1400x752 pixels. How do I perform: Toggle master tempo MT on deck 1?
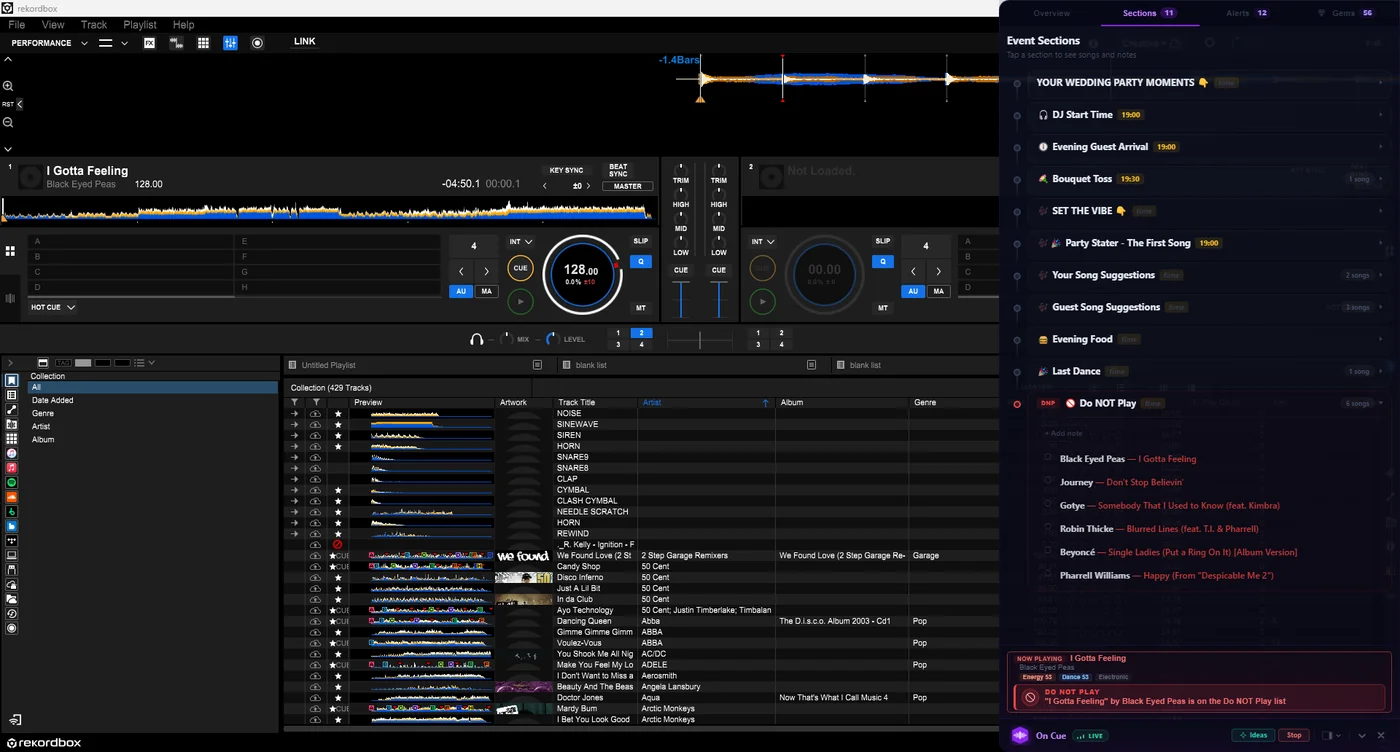pos(641,308)
